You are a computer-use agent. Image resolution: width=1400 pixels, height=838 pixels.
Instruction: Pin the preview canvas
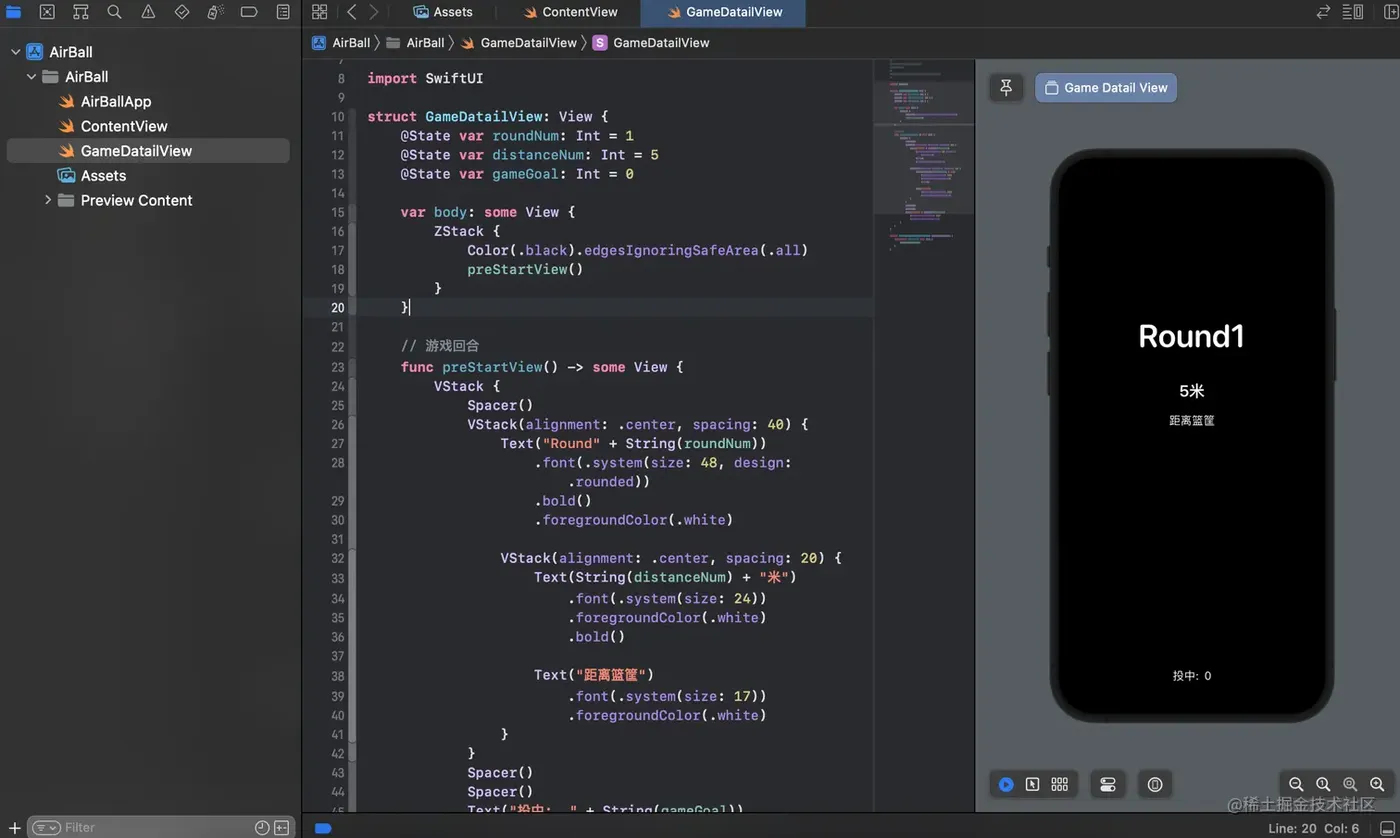coord(1006,87)
